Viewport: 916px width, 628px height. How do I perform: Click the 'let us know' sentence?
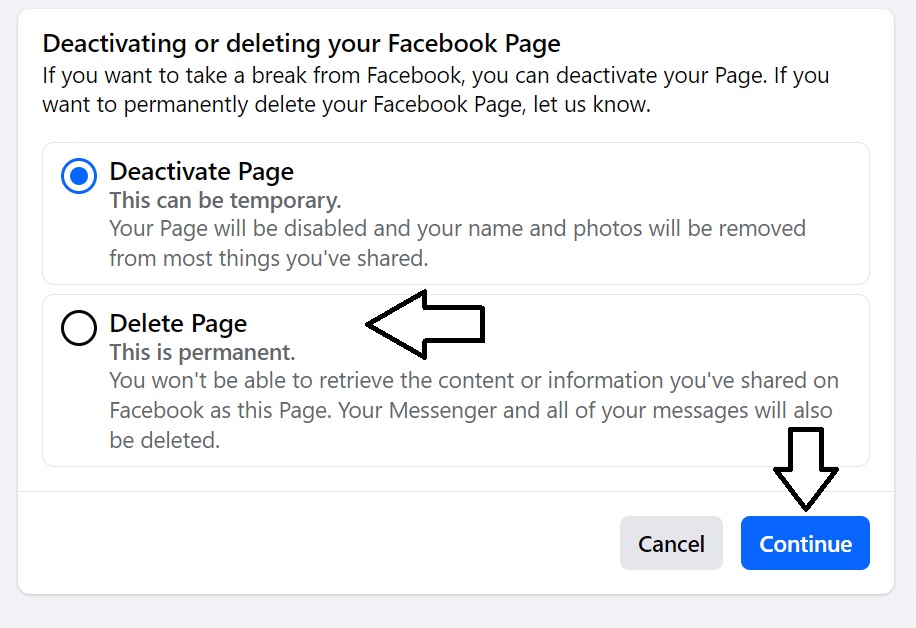point(346,105)
